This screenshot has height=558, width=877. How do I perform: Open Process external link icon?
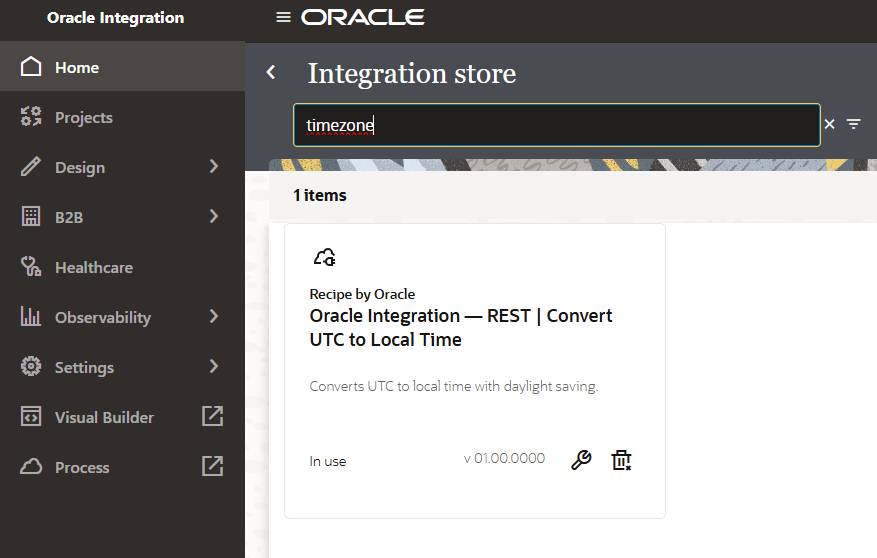213,467
